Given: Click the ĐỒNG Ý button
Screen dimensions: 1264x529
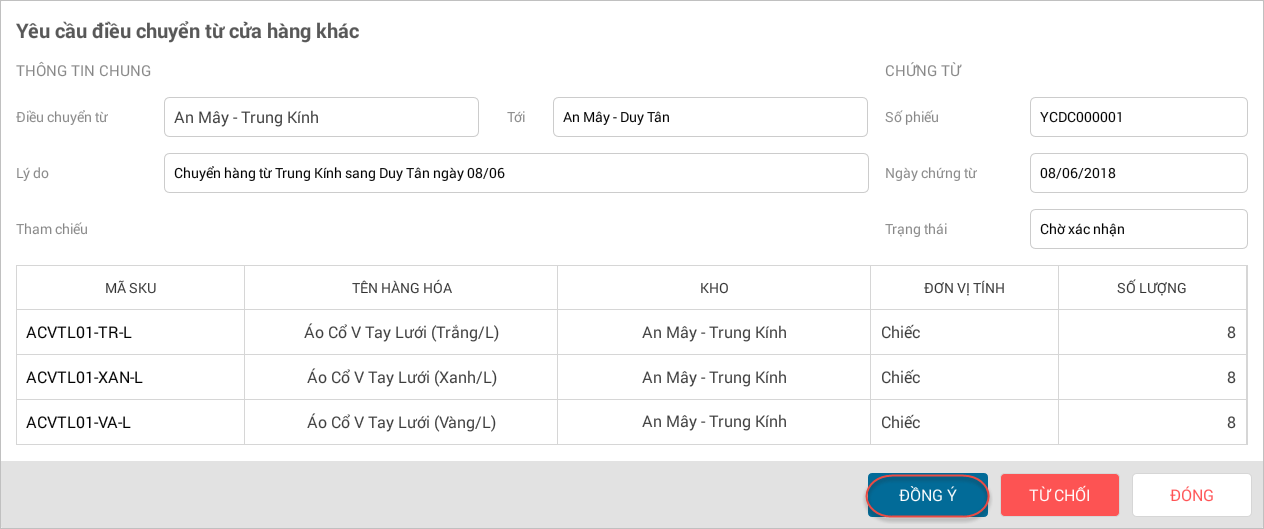Looking at the screenshot, I should (927, 495).
